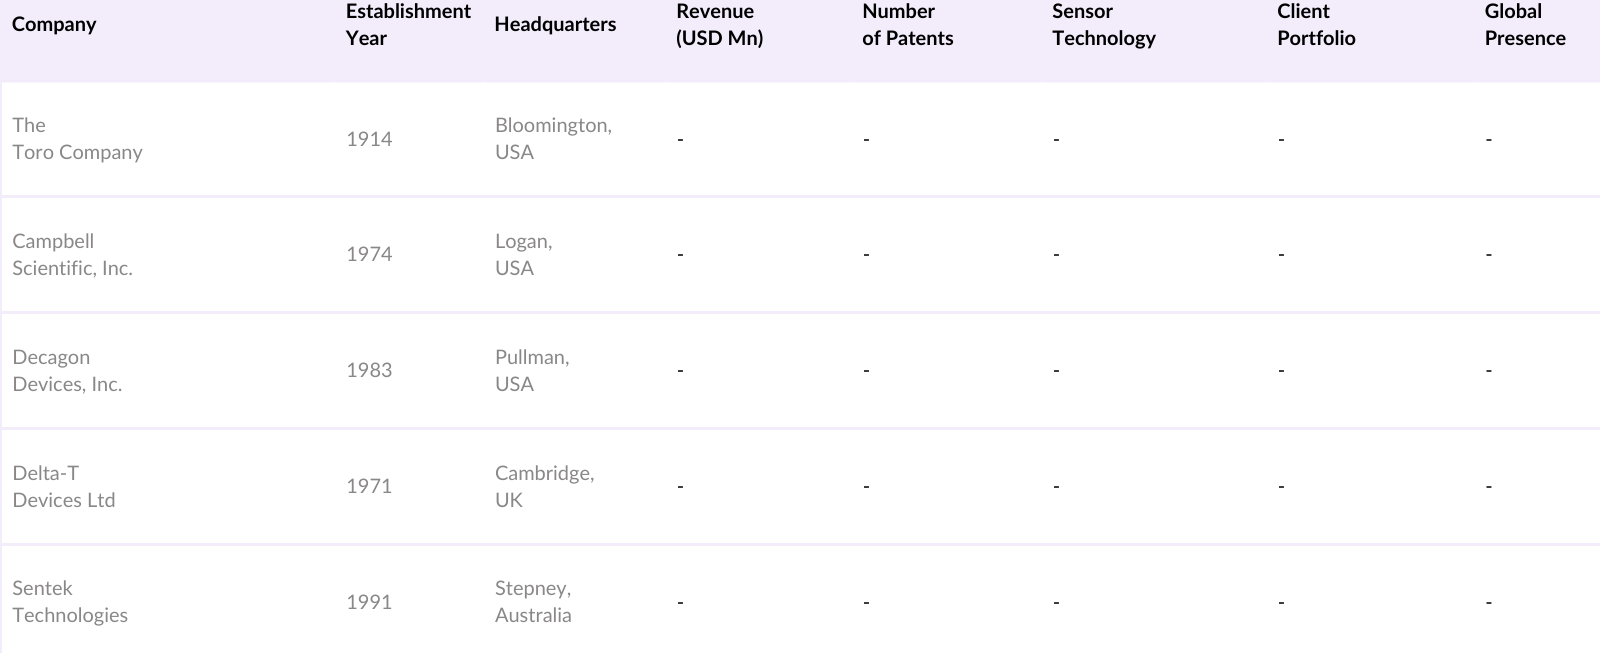The image size is (1600, 653).
Task: Click the 1991 establishment year cell
Action: (369, 602)
